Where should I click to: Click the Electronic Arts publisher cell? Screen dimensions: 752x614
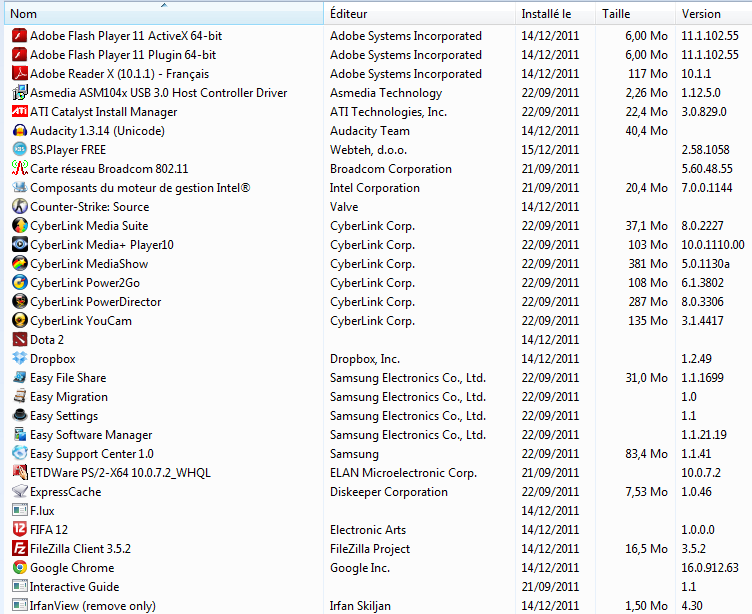368,530
